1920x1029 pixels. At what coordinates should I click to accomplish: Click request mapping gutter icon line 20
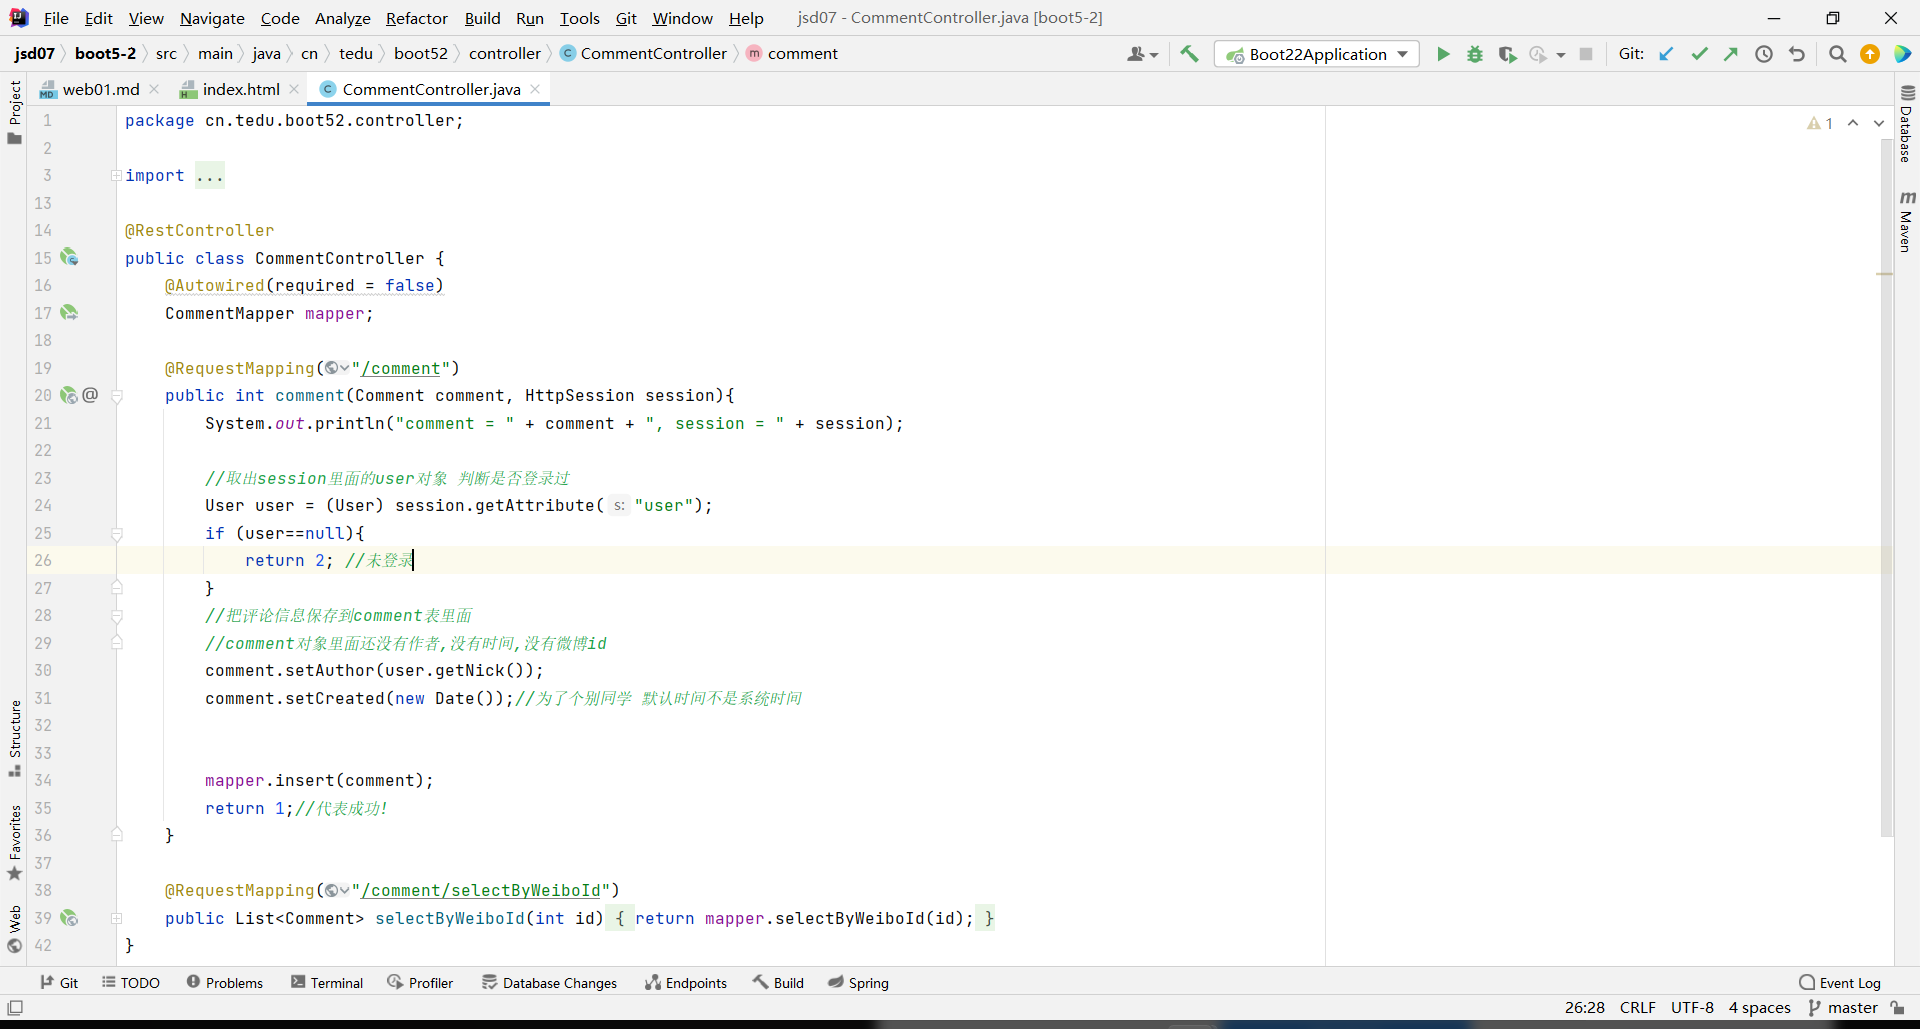point(69,395)
